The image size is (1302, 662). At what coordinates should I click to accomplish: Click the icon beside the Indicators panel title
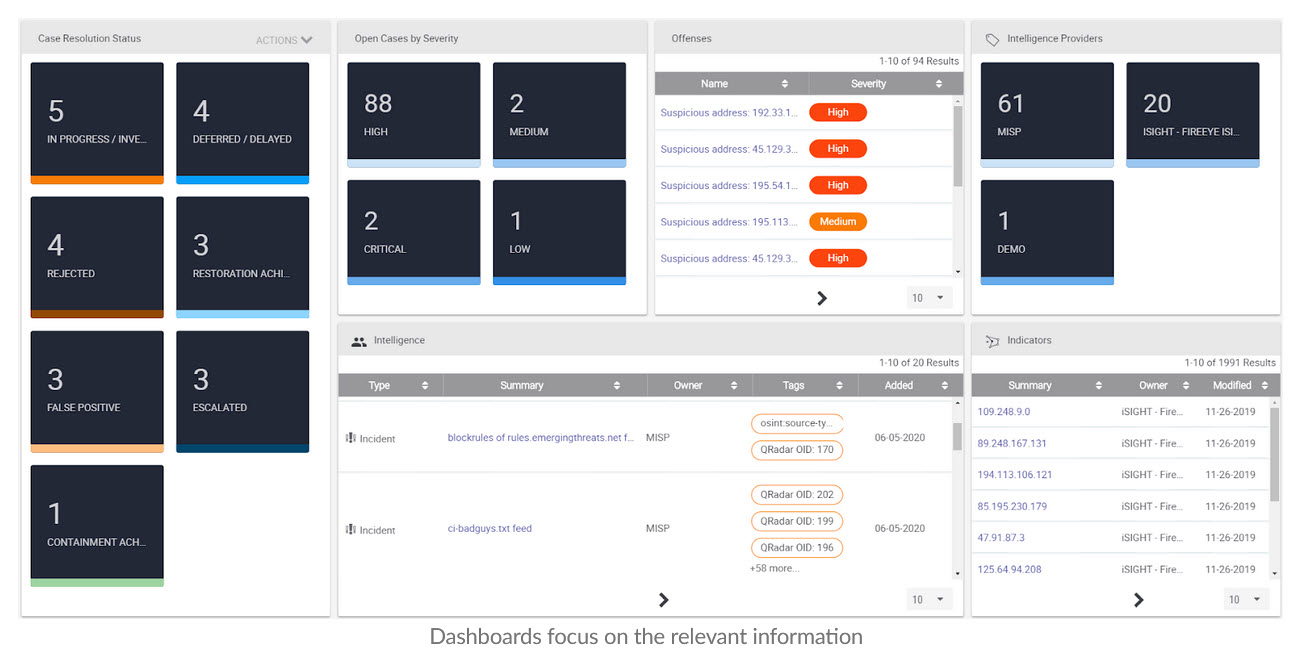pos(992,341)
